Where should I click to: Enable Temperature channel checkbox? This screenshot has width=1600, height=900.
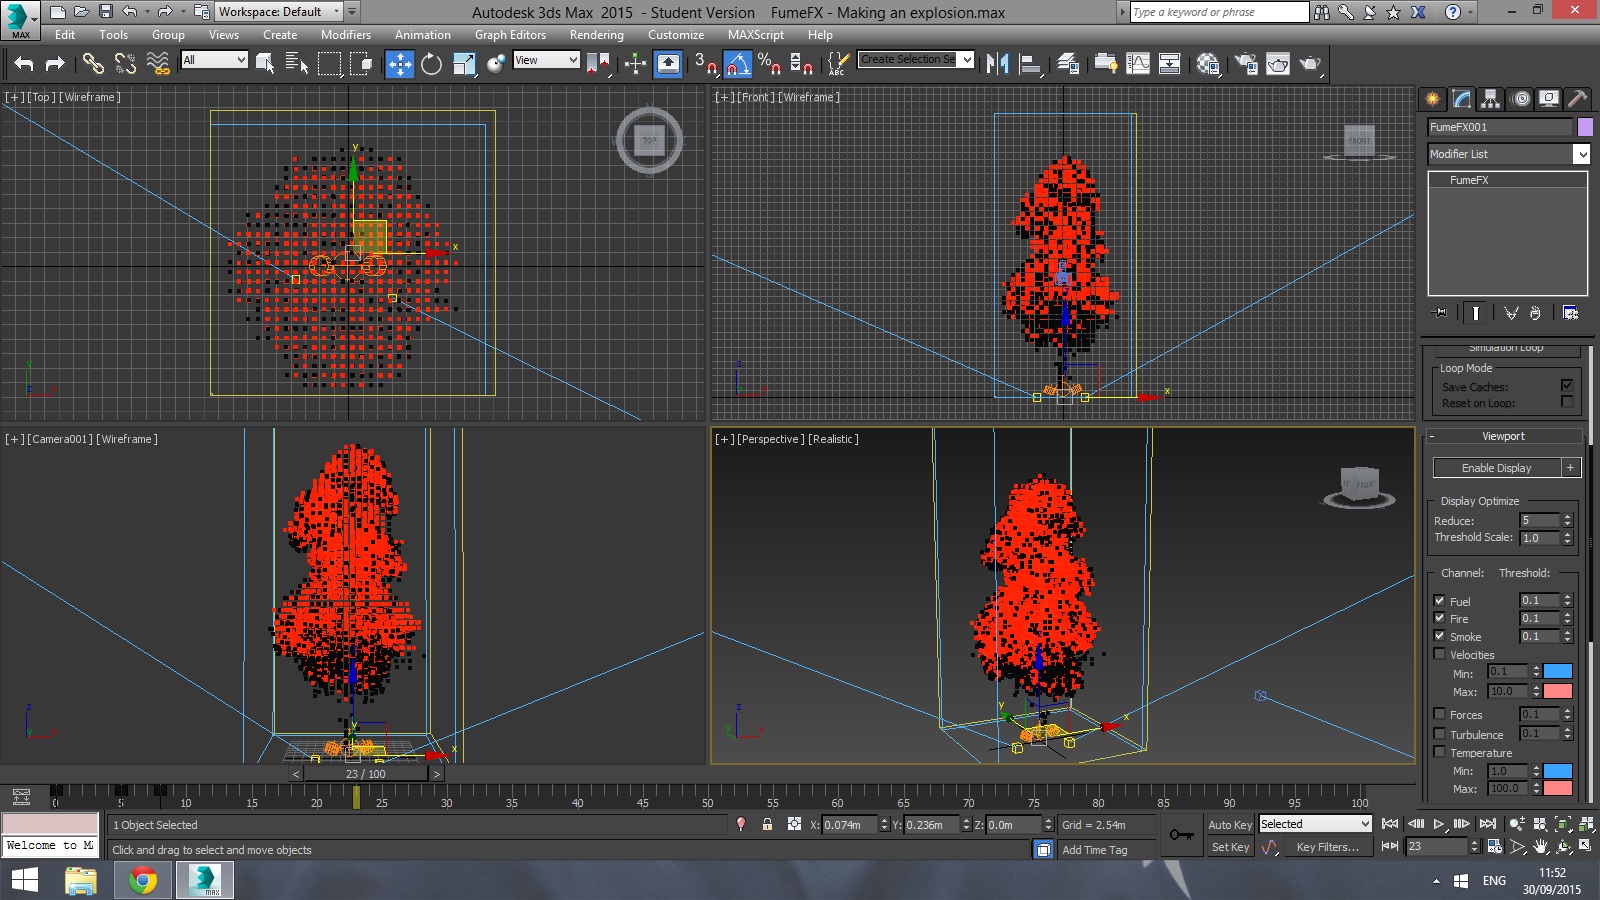(x=1440, y=752)
